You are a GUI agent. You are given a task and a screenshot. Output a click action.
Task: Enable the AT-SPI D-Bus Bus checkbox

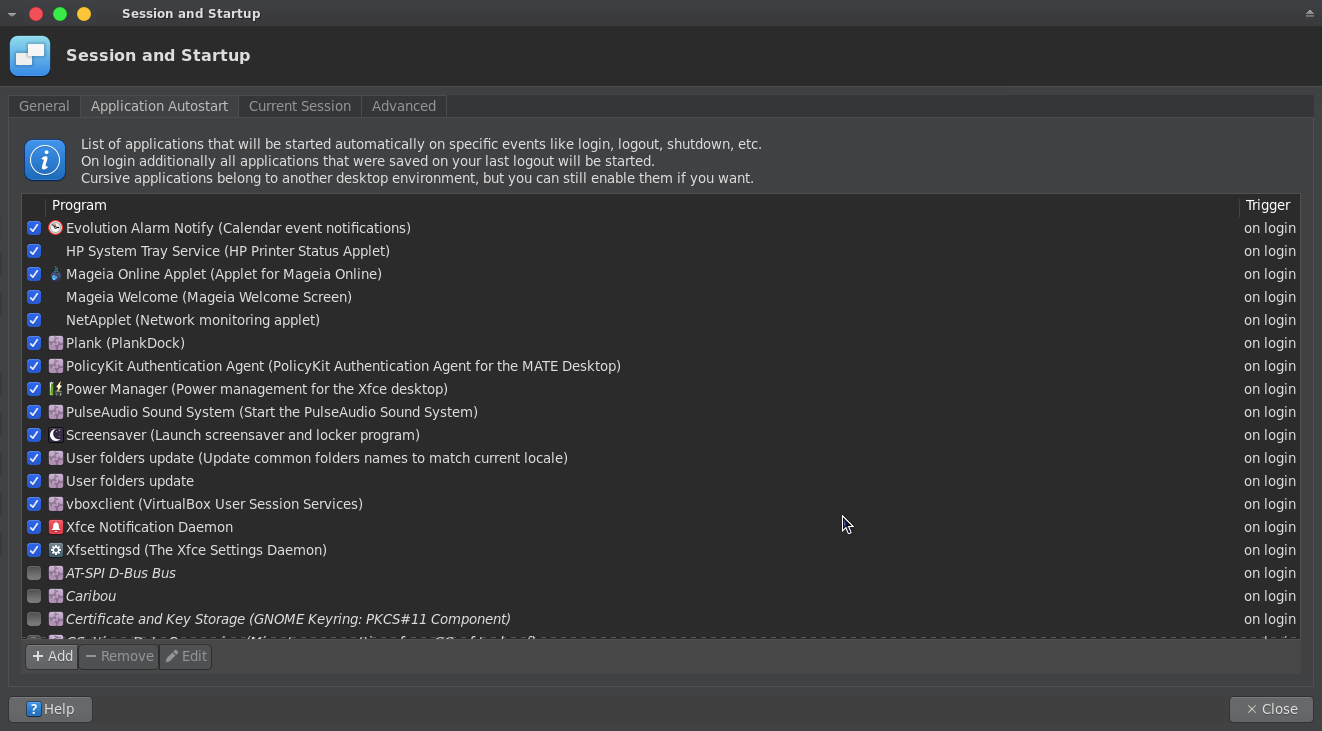[34, 573]
